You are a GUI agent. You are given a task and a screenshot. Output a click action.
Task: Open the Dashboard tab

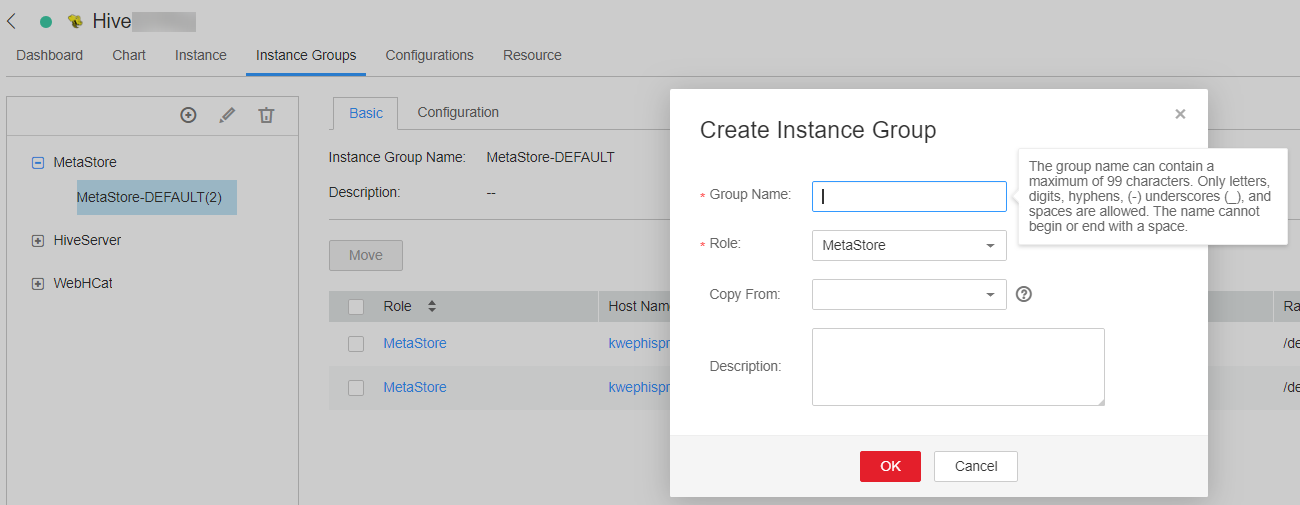pyautogui.click(x=50, y=55)
